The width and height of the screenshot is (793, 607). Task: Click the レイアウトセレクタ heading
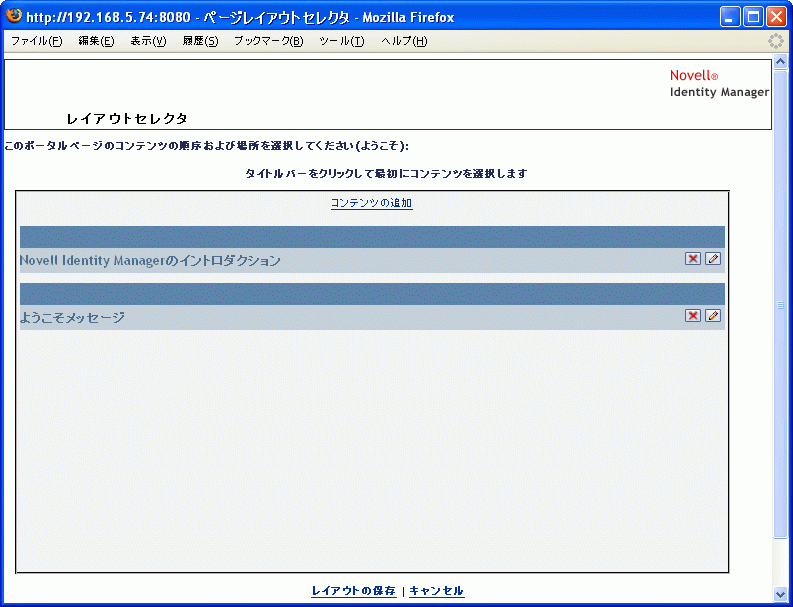(x=127, y=119)
